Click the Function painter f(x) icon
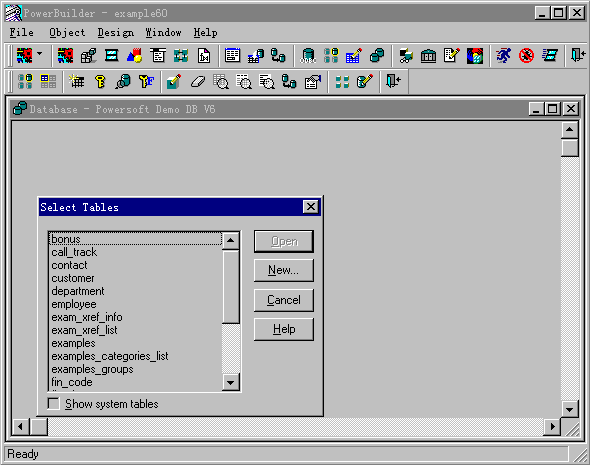Screen dimensions: 590x465 click(x=204, y=56)
